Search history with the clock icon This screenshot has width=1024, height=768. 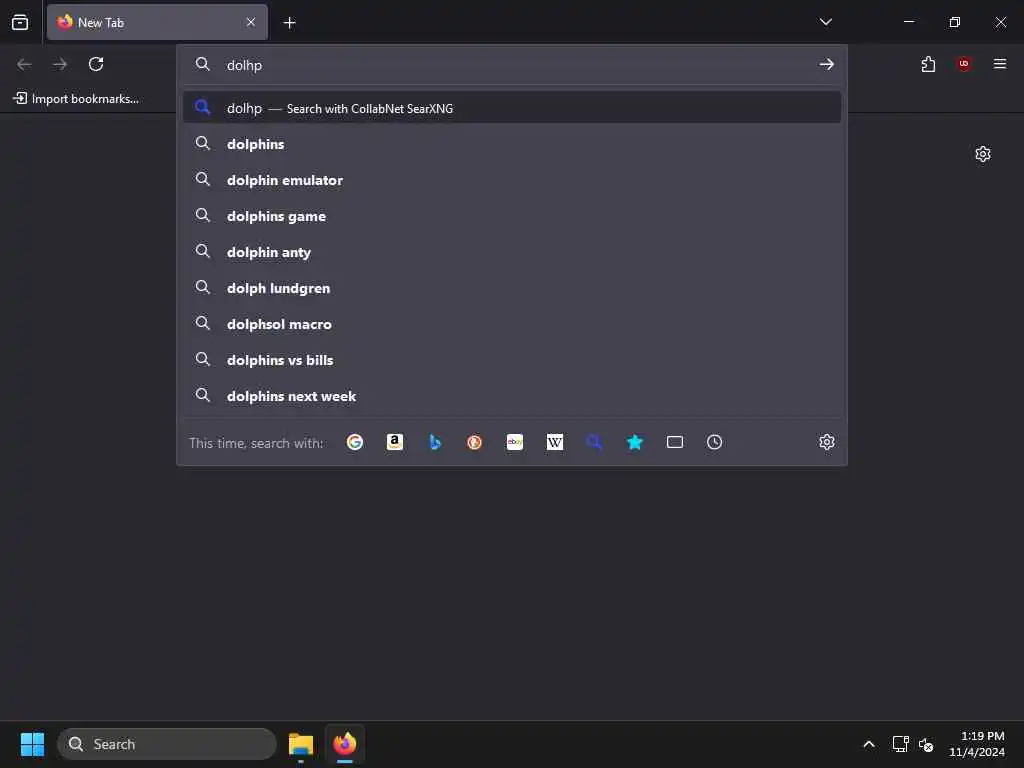(x=714, y=442)
